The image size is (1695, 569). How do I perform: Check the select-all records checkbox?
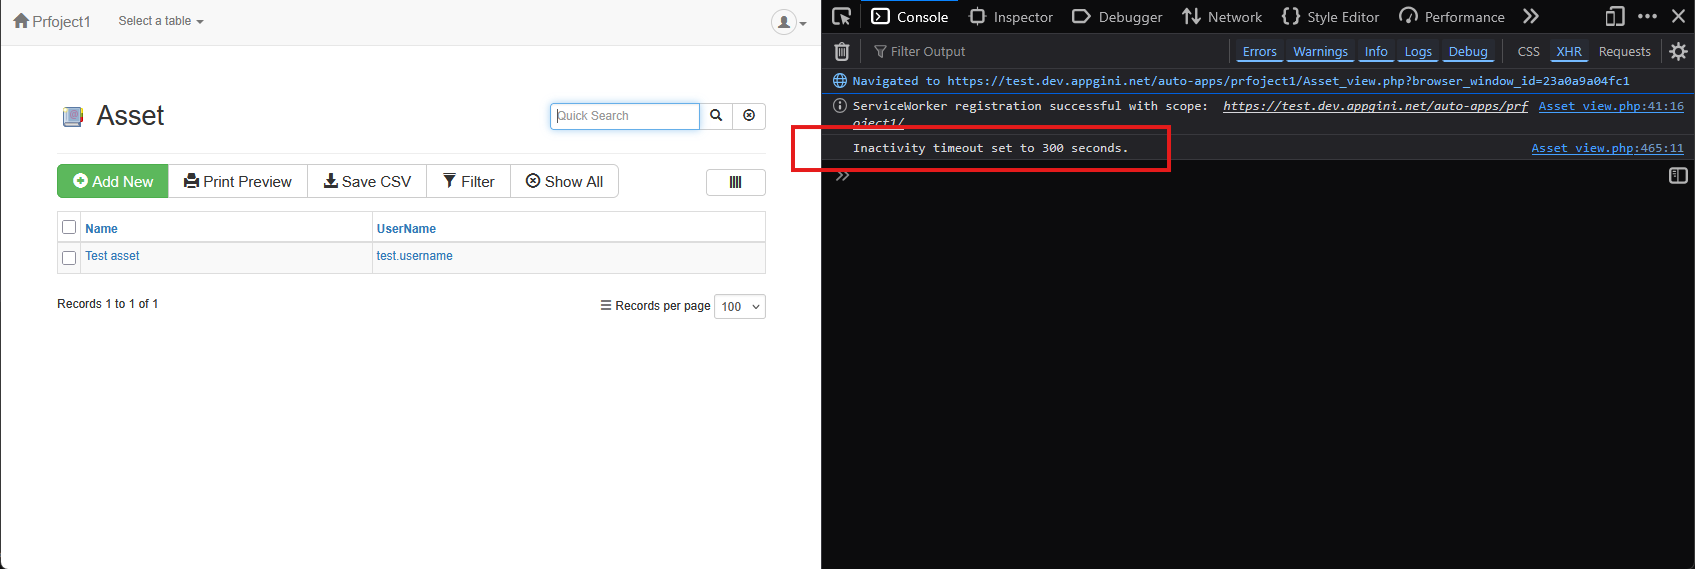(69, 228)
